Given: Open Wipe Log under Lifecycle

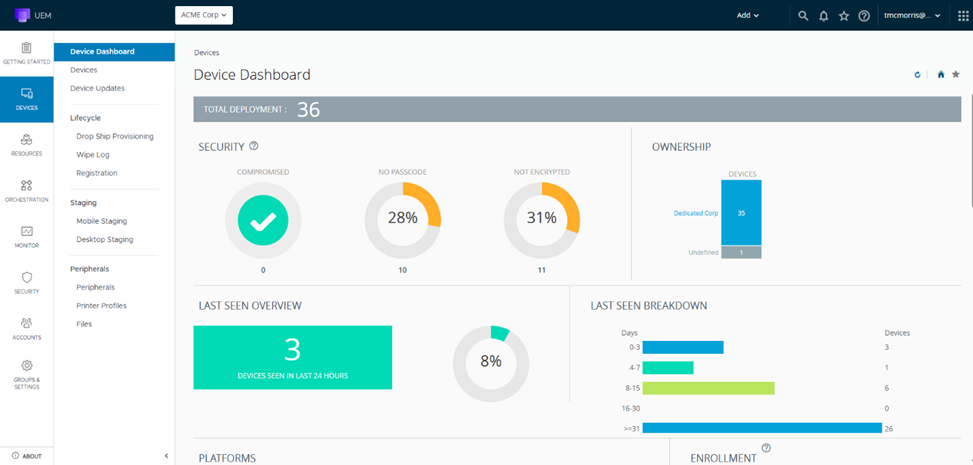Looking at the screenshot, I should 92,155.
